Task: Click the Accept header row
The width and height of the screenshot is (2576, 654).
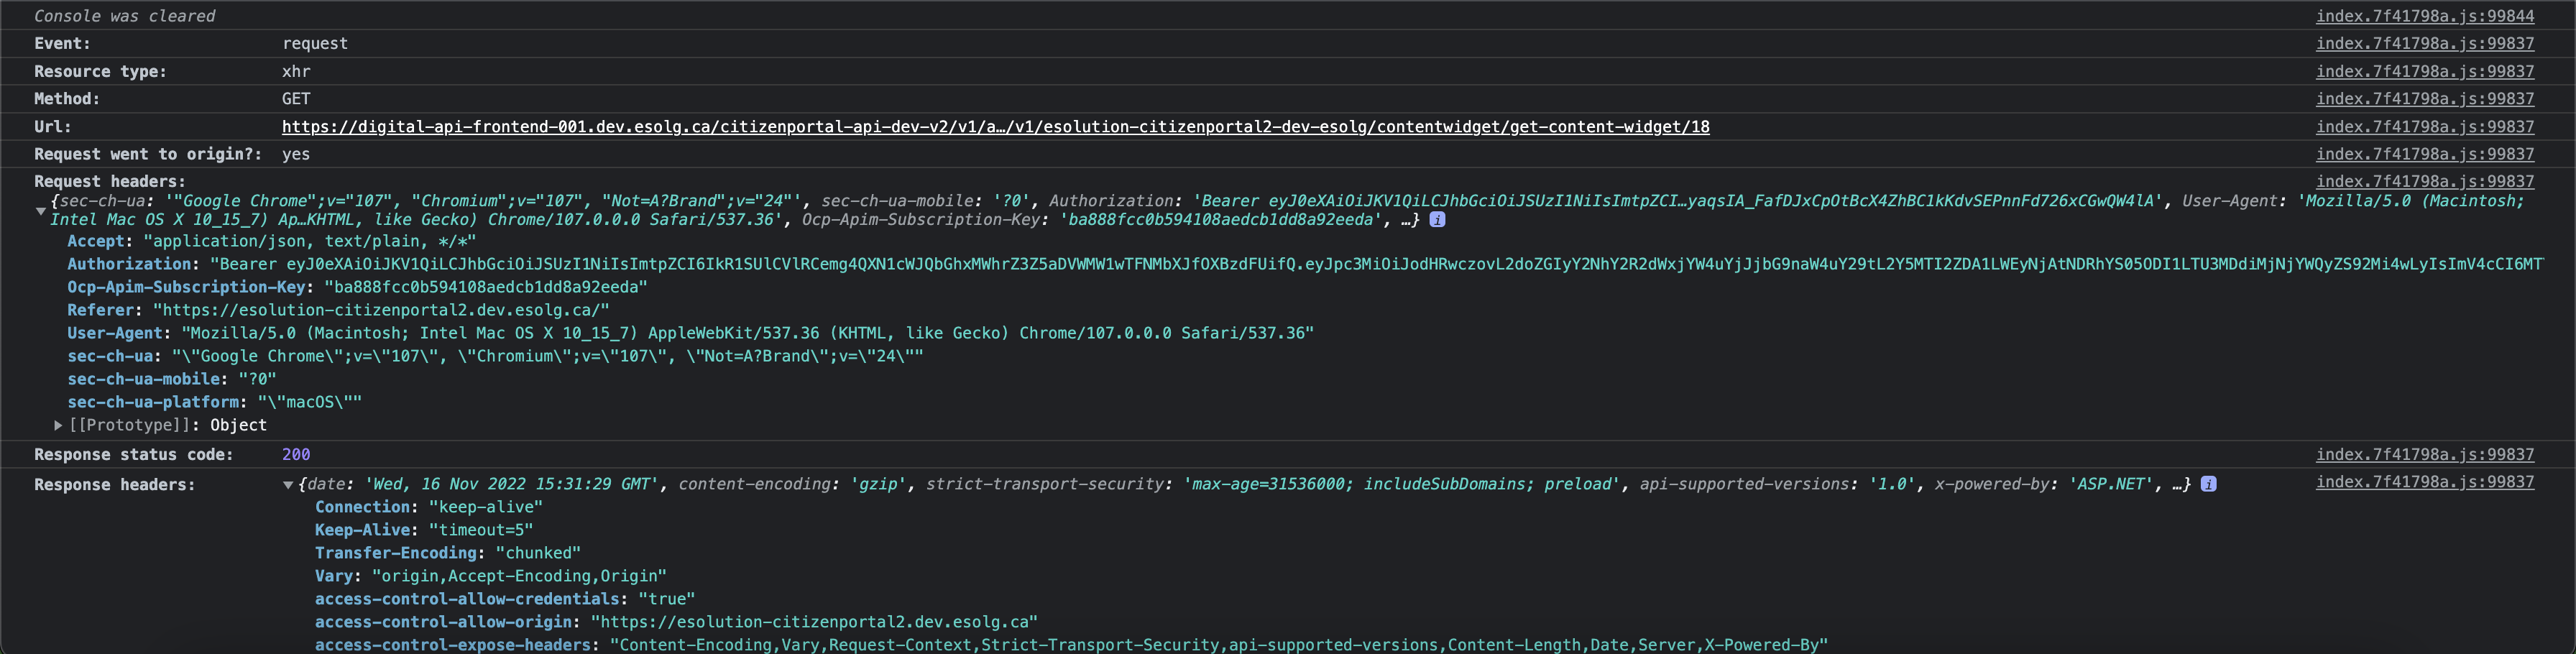Action: coord(272,242)
